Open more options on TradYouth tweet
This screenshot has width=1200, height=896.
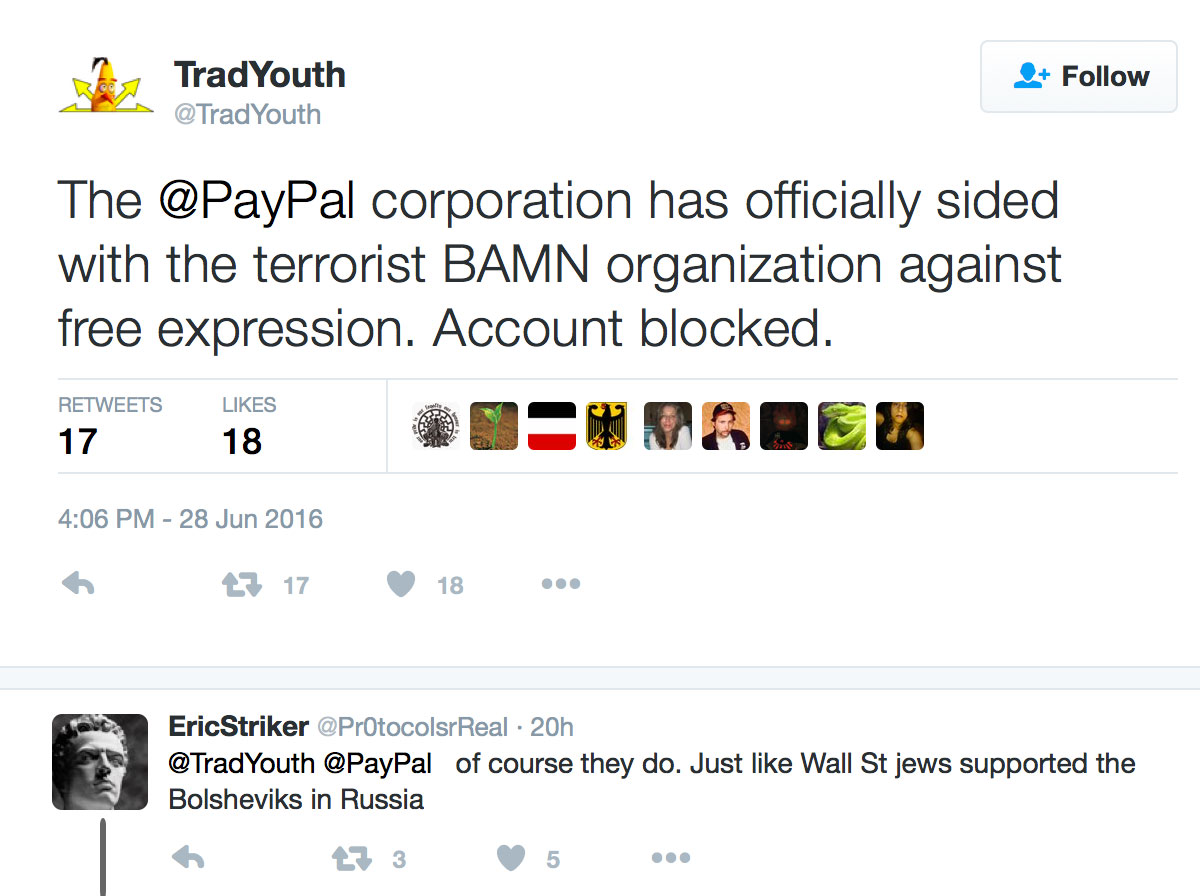(560, 585)
